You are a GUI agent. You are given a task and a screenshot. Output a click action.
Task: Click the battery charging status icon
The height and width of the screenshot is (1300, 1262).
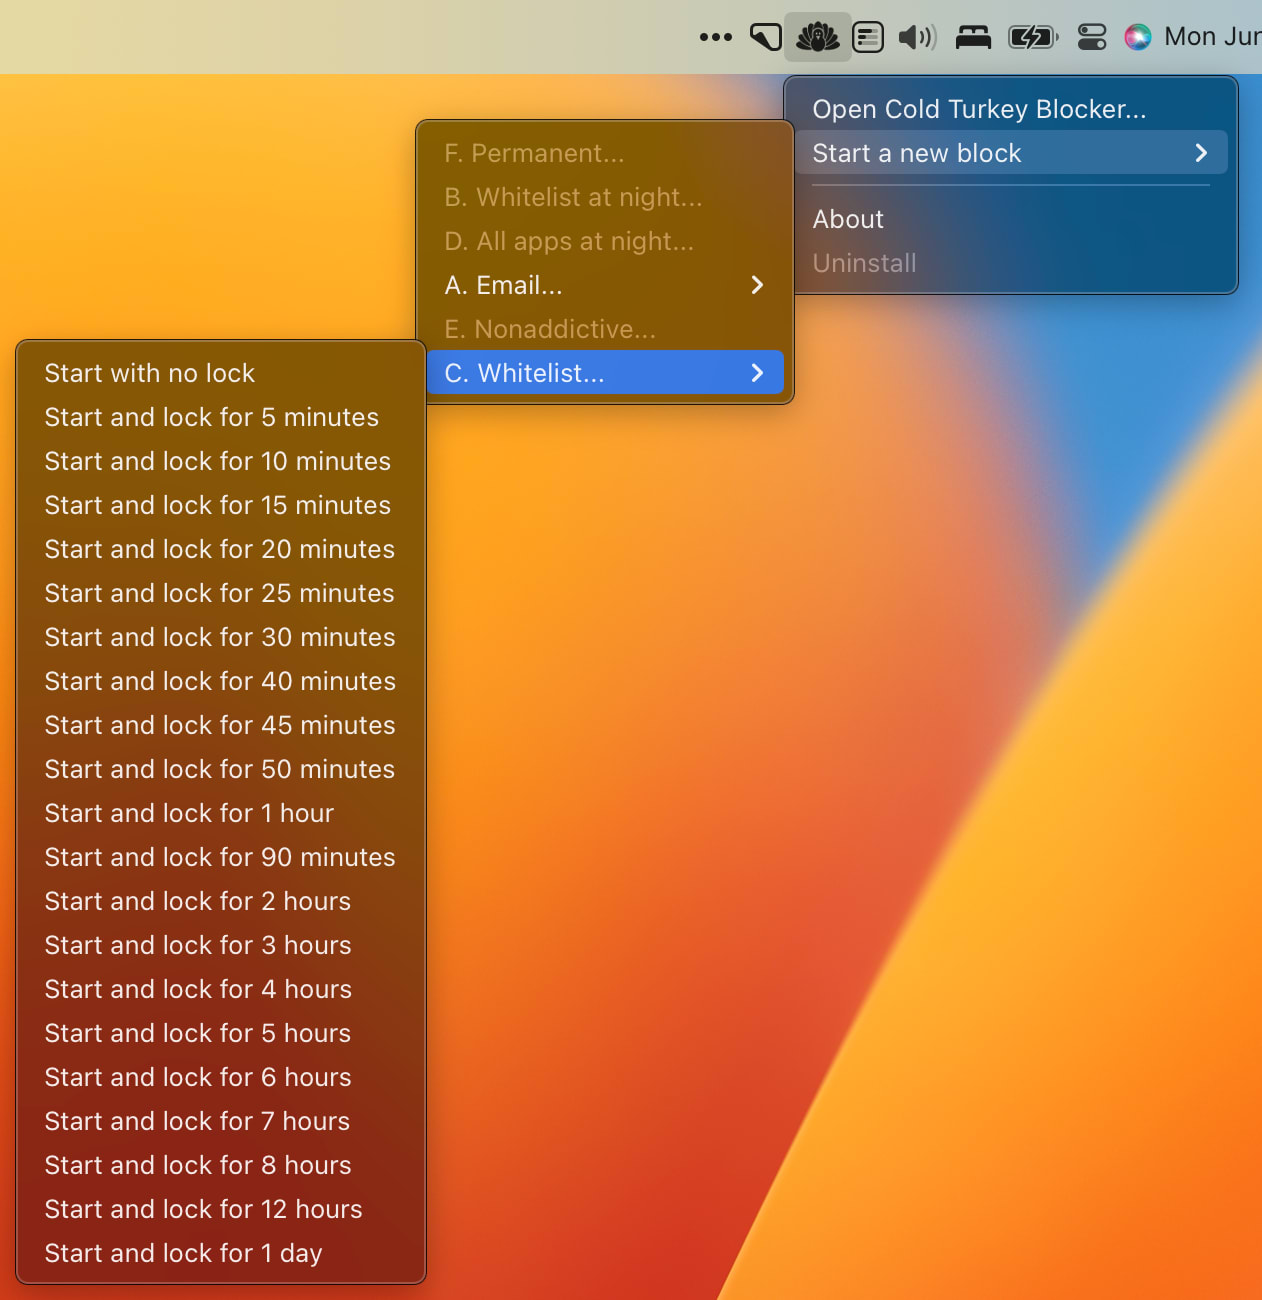[1033, 37]
